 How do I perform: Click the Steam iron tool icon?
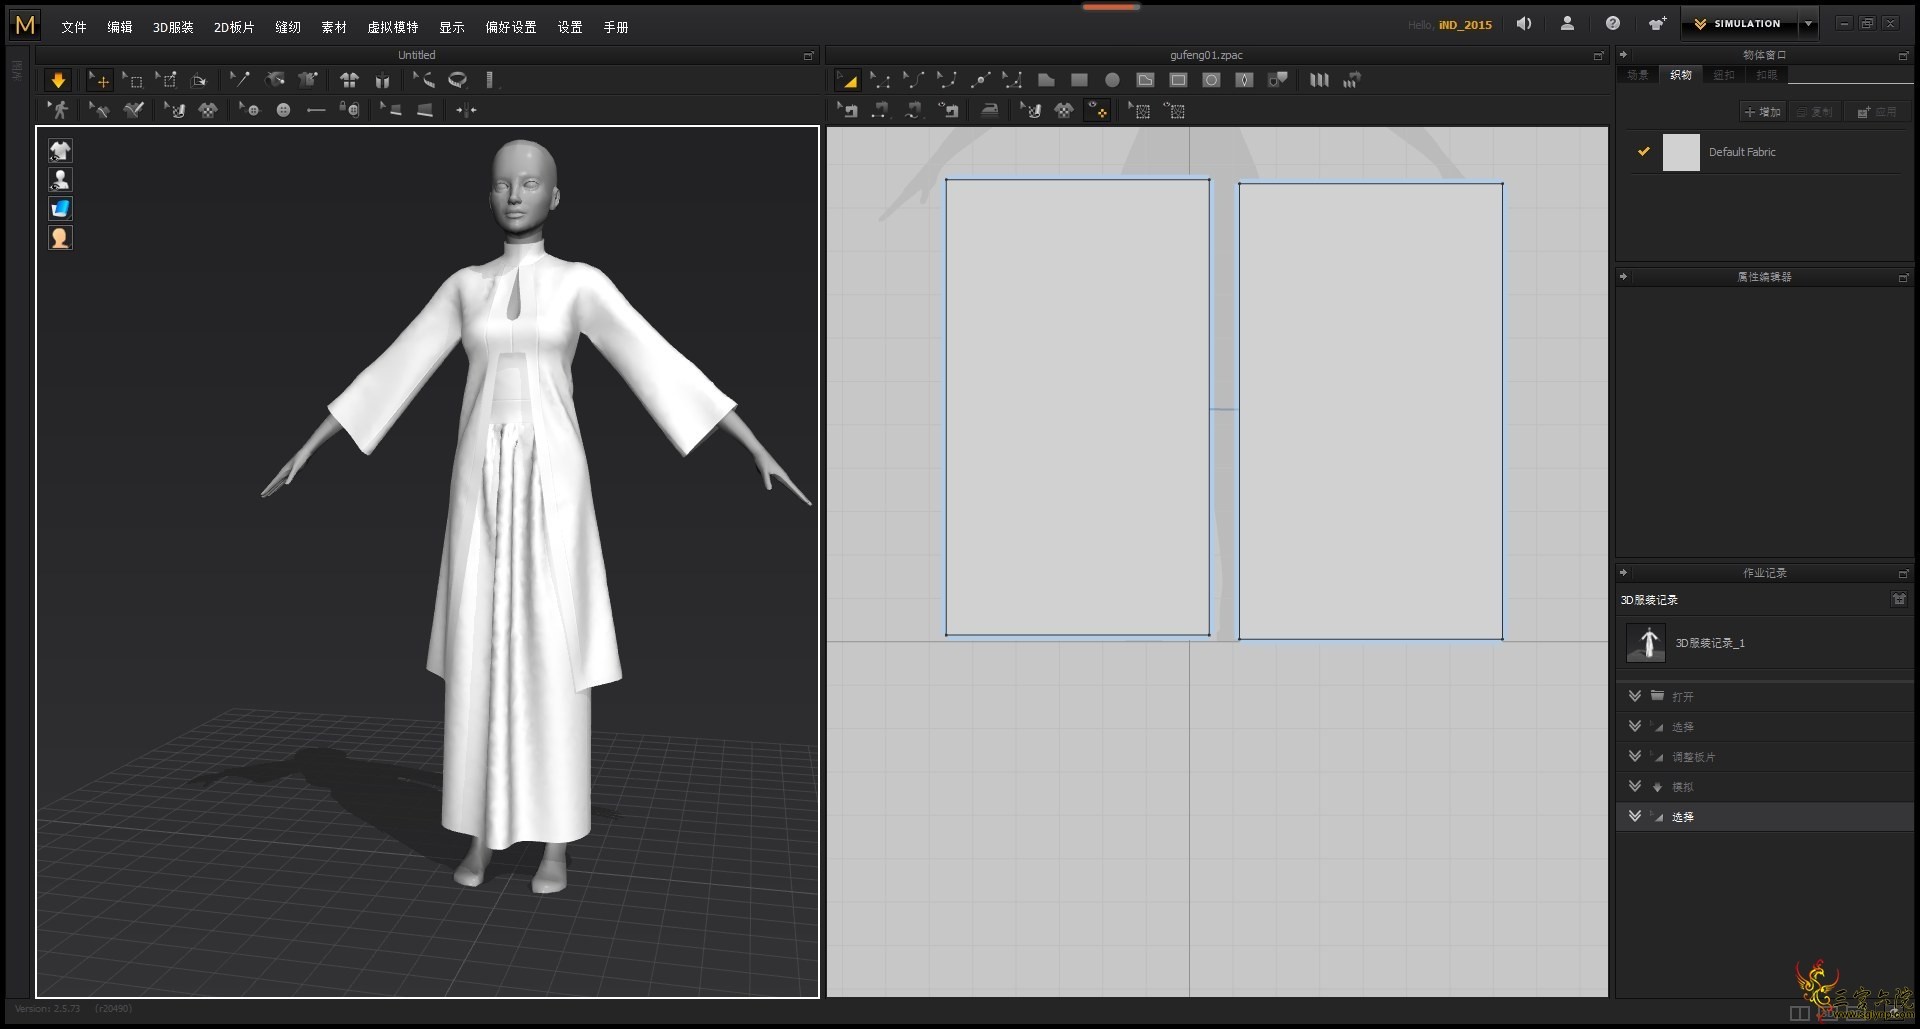click(x=989, y=111)
